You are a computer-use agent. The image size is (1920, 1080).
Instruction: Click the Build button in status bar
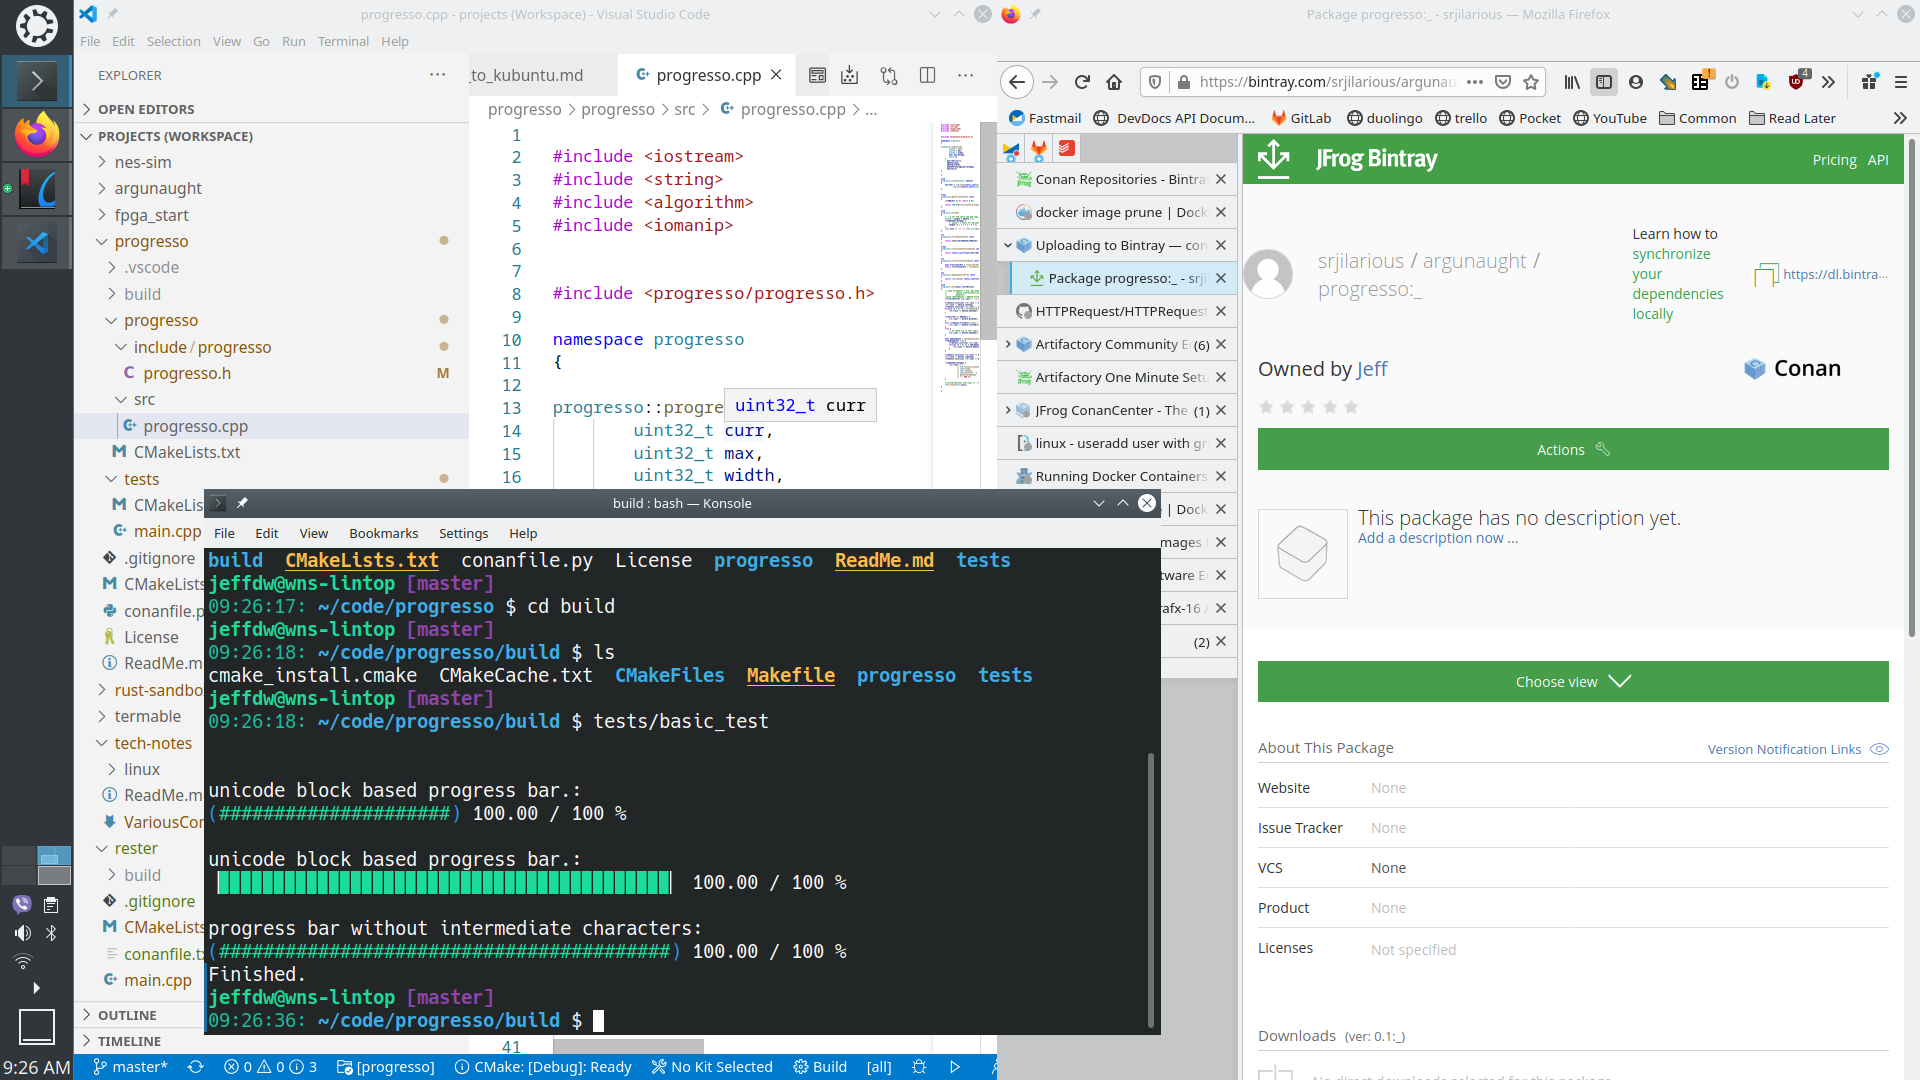820,1067
